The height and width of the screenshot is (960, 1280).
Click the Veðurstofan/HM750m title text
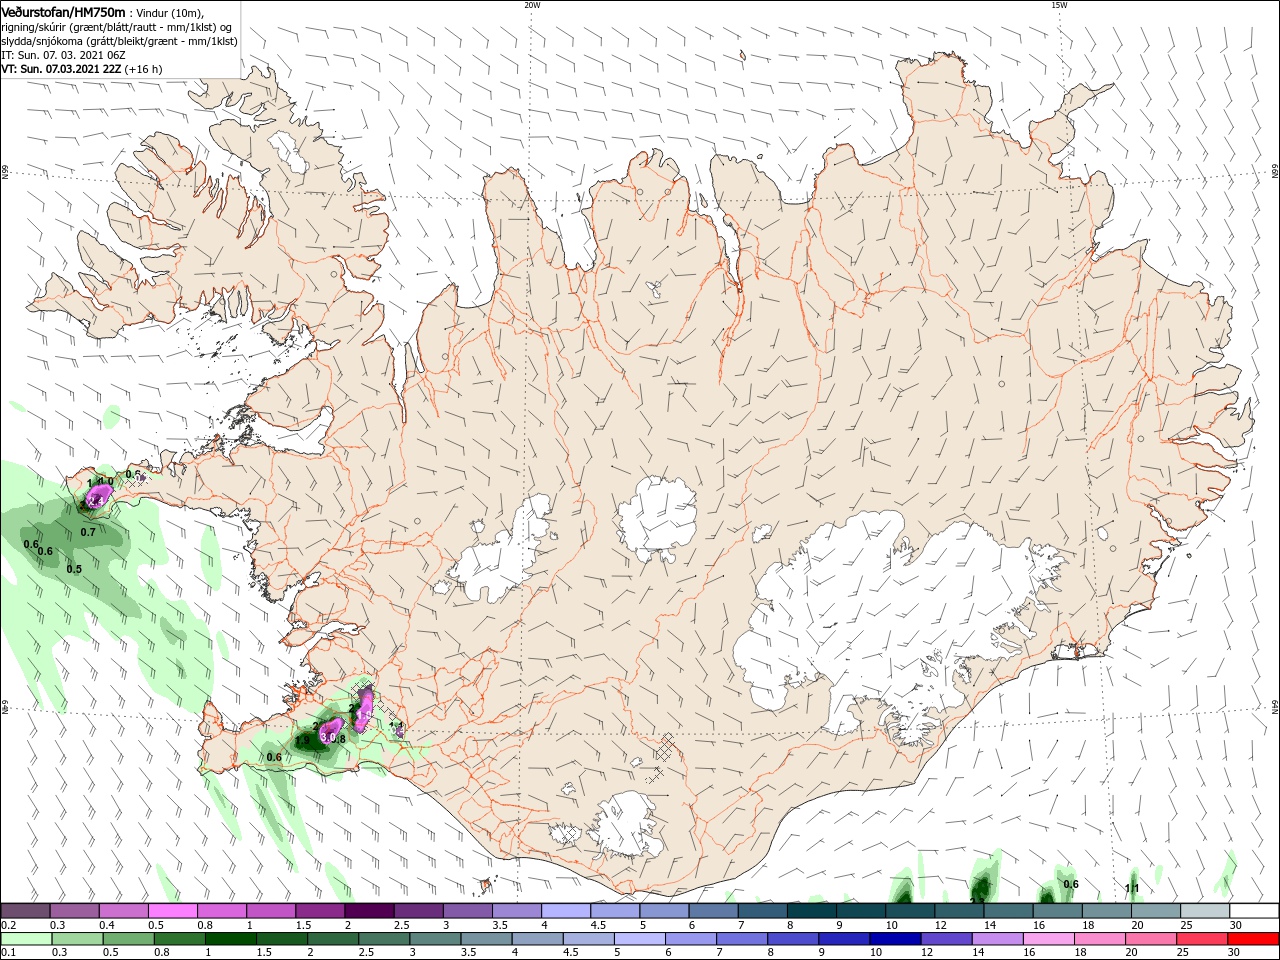[x=64, y=12]
